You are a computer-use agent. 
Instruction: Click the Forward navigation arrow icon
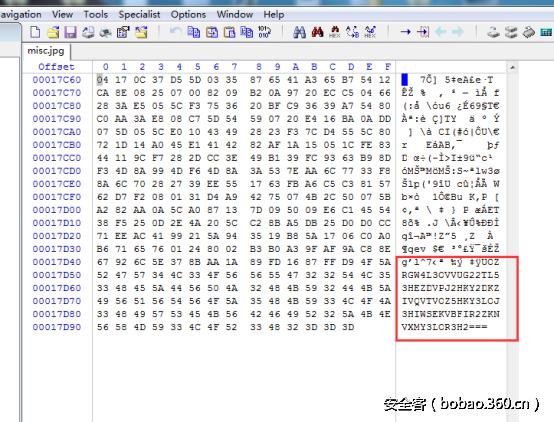(x=458, y=32)
